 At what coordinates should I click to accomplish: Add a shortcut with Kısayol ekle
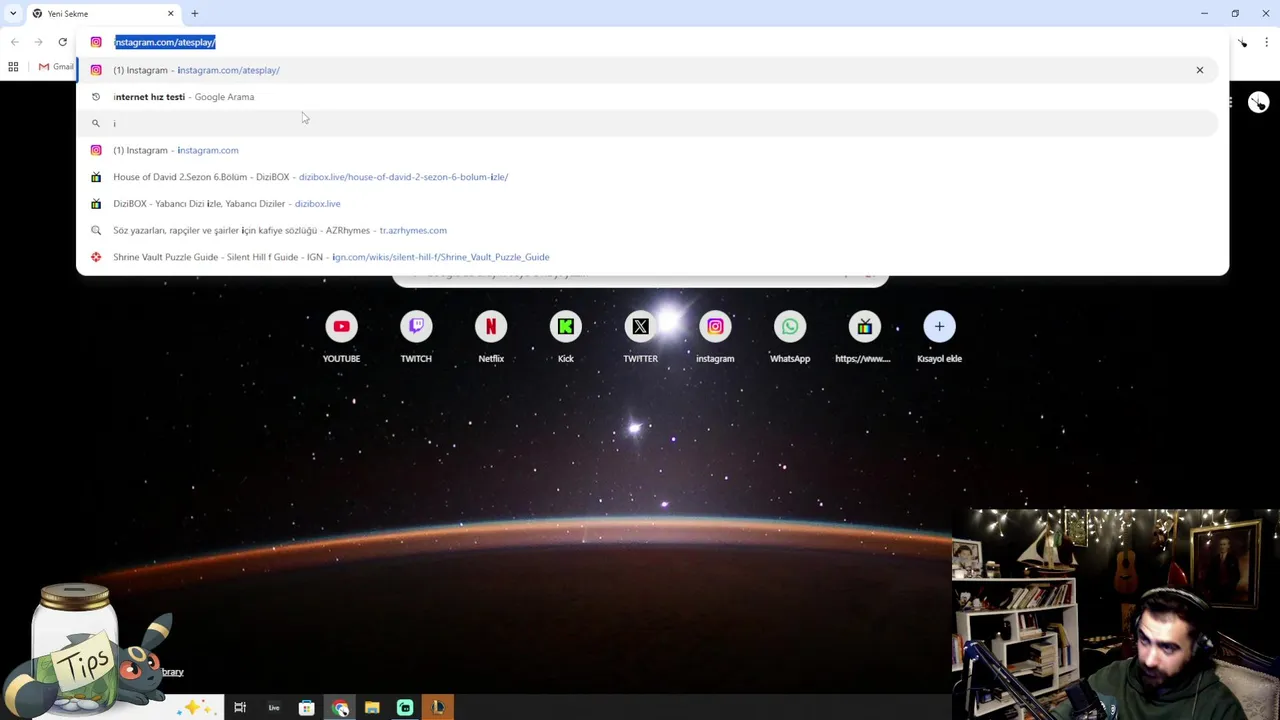click(939, 337)
